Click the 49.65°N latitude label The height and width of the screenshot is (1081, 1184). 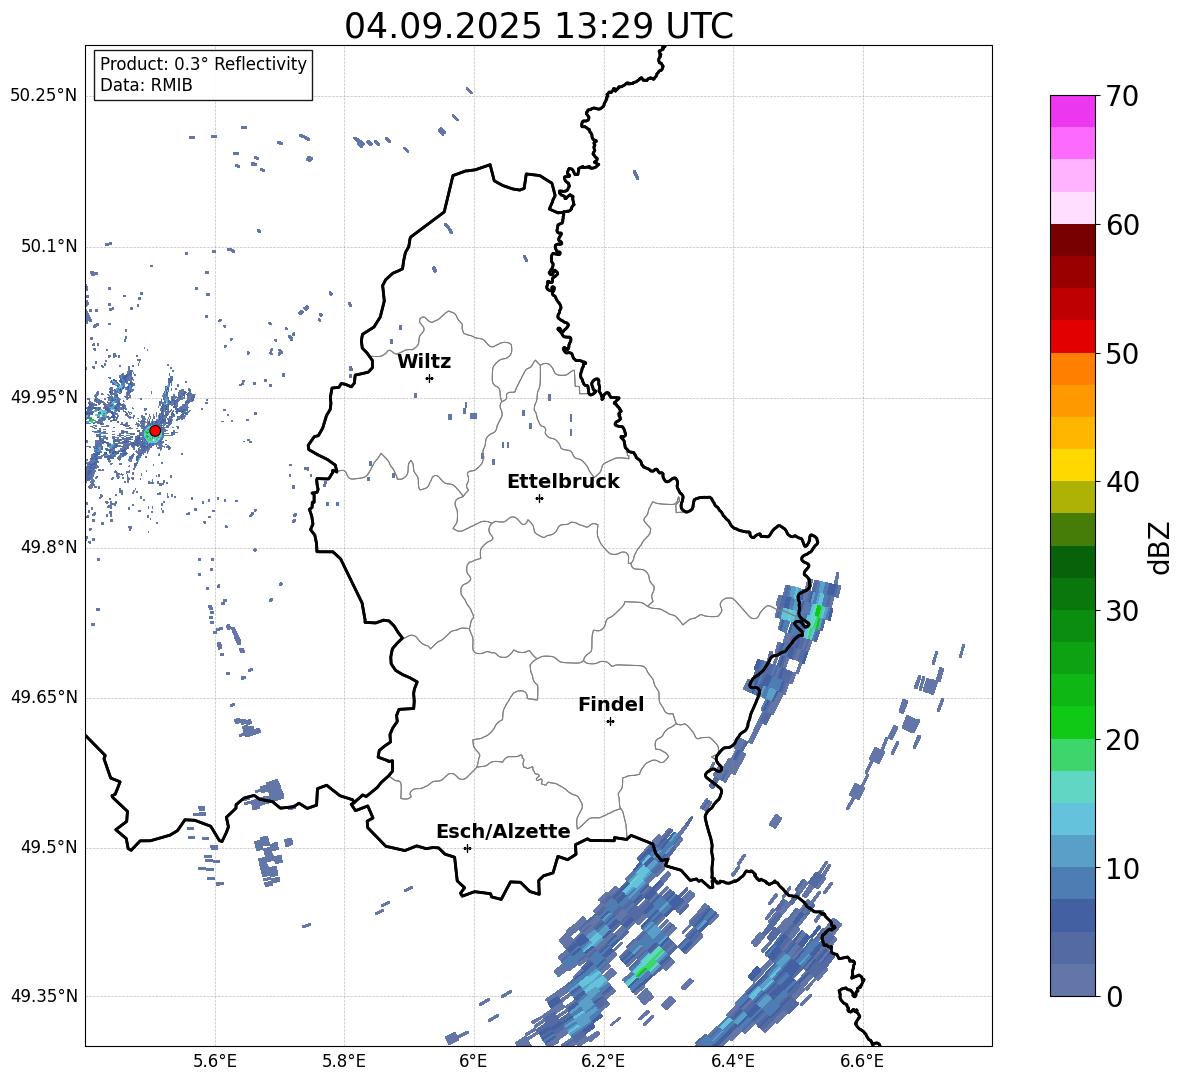[44, 696]
